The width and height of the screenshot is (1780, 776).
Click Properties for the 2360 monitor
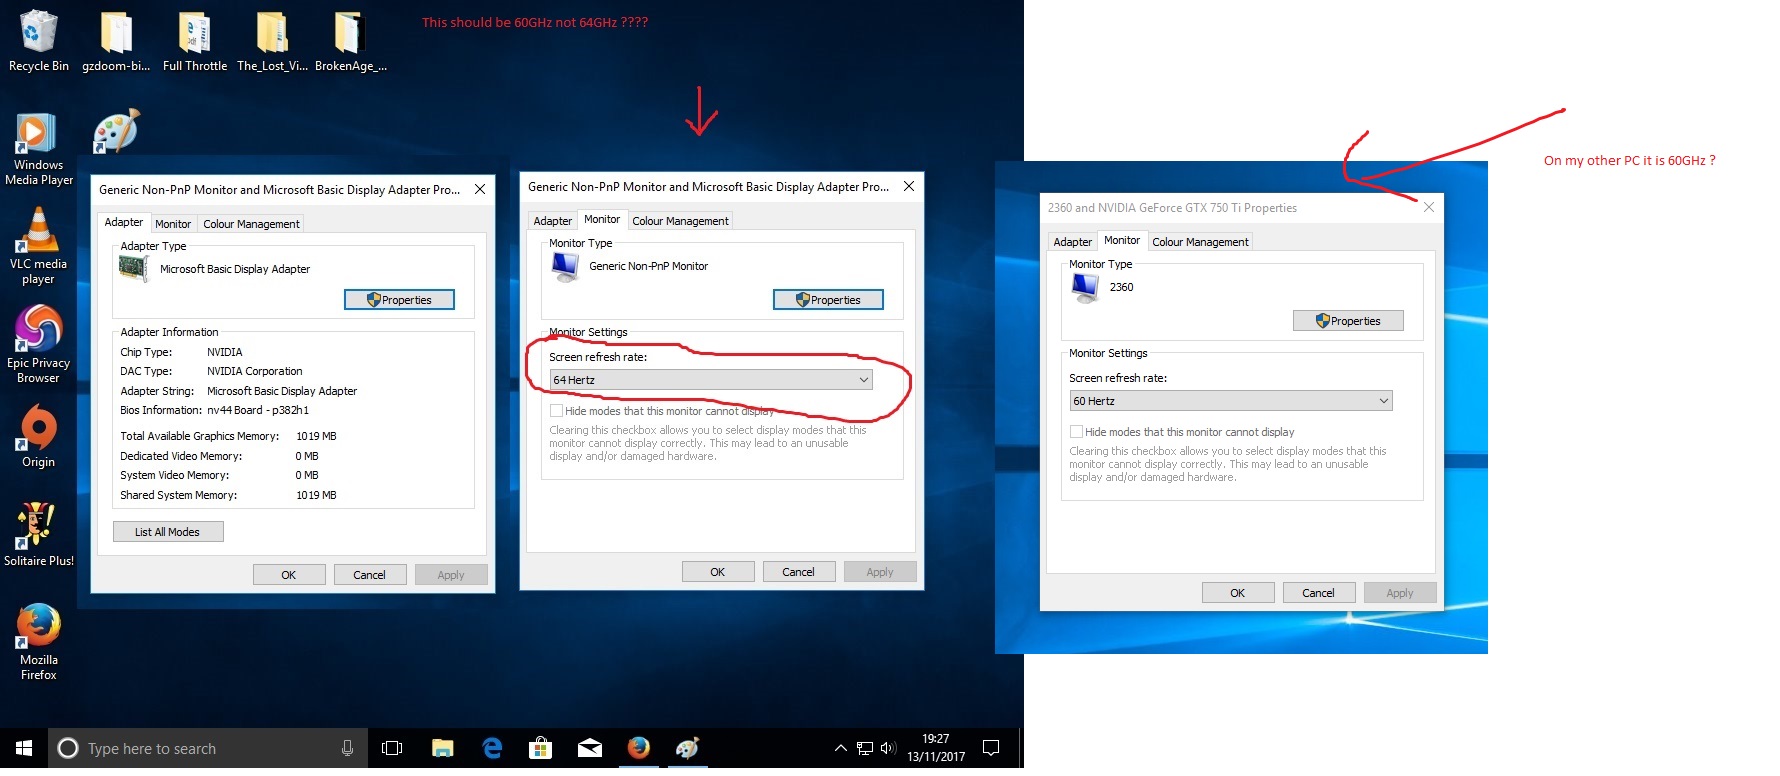tap(1348, 321)
